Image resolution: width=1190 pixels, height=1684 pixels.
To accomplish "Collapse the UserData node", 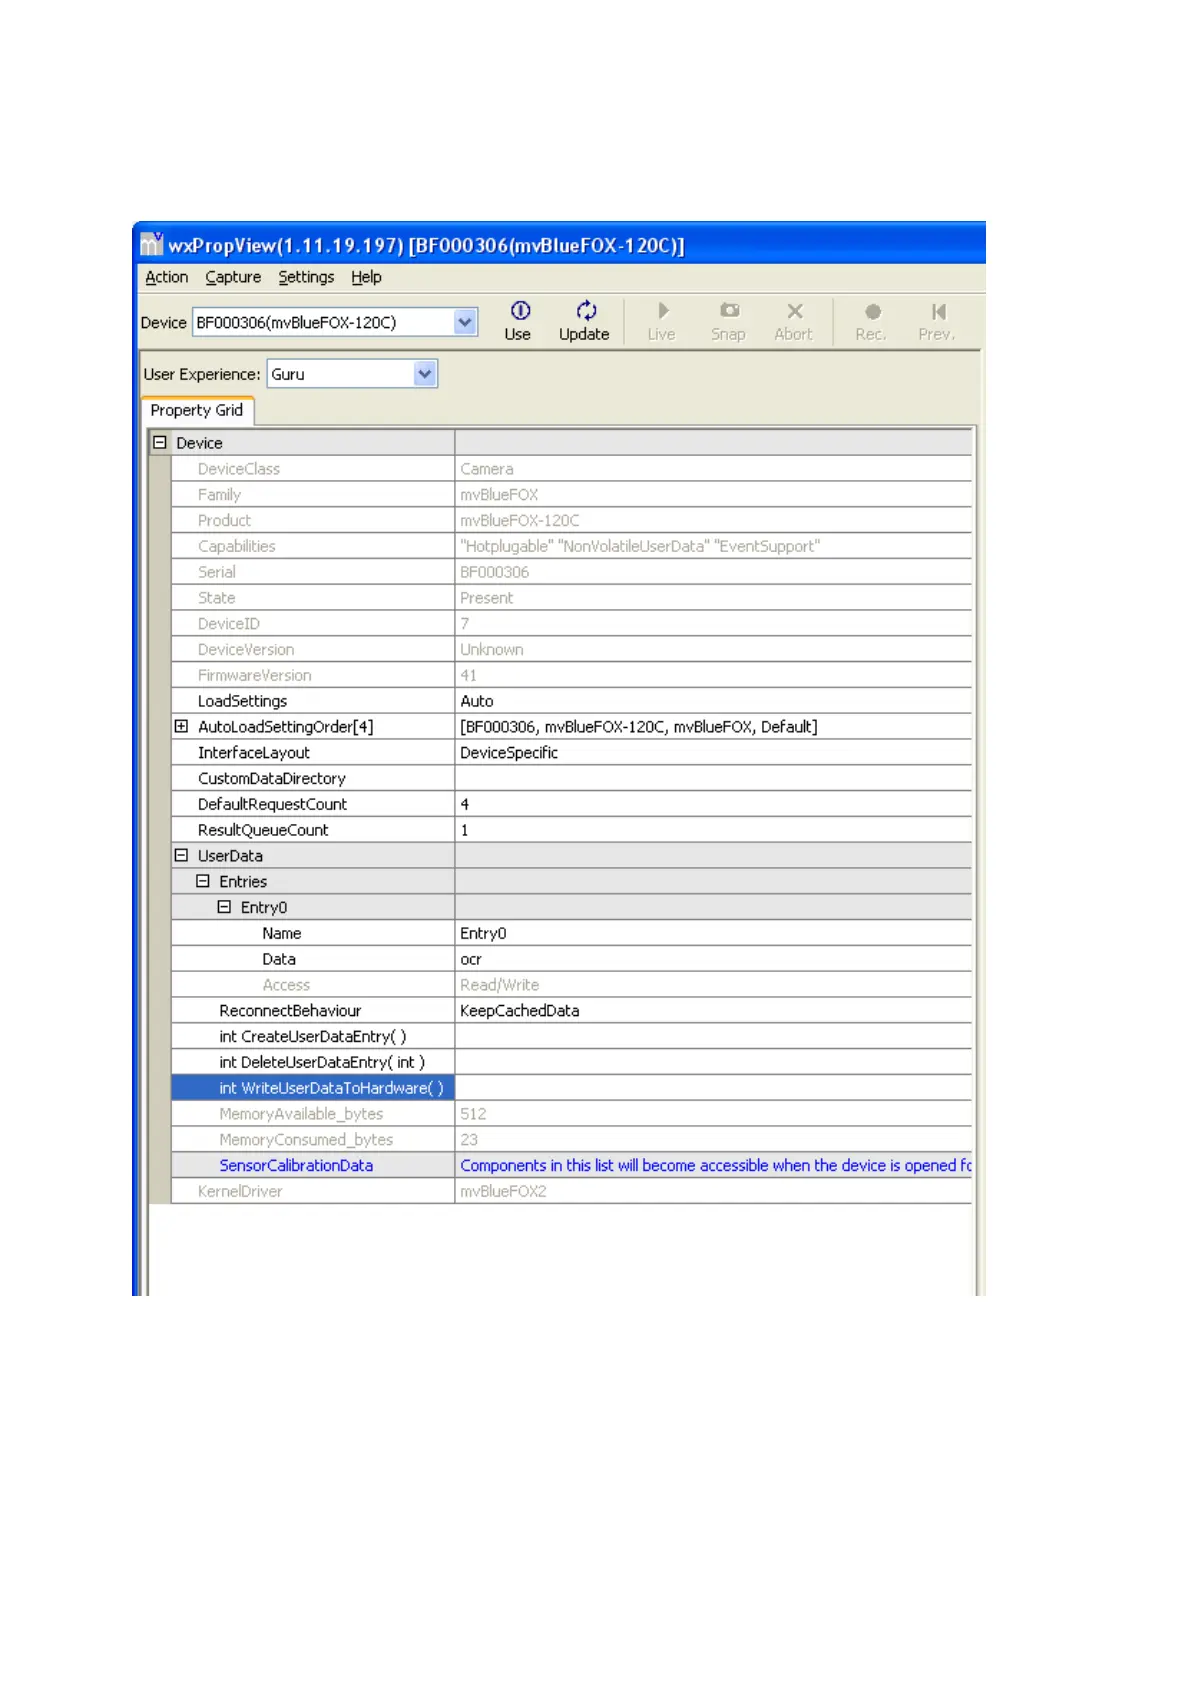I will point(181,855).
